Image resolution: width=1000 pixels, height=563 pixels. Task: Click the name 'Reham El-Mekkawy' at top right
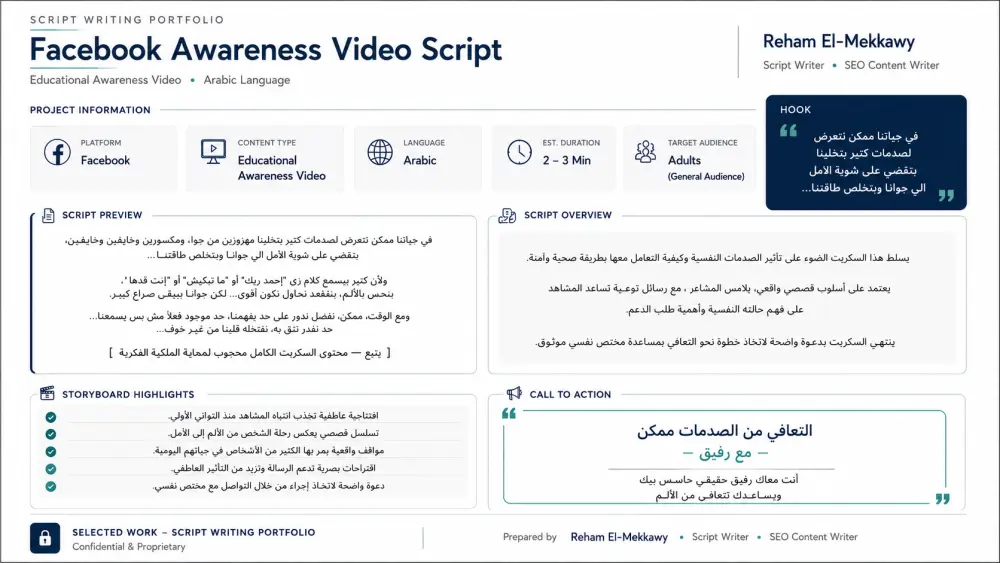click(839, 41)
